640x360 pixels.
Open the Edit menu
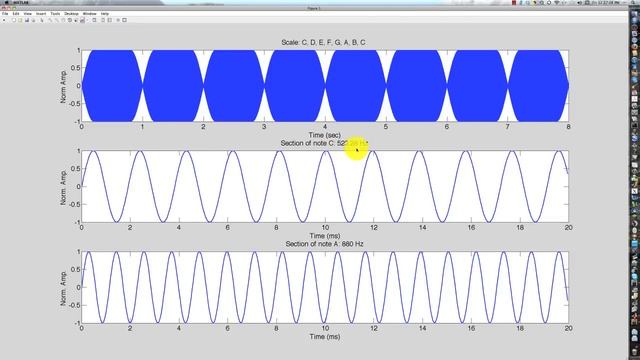coord(16,13)
